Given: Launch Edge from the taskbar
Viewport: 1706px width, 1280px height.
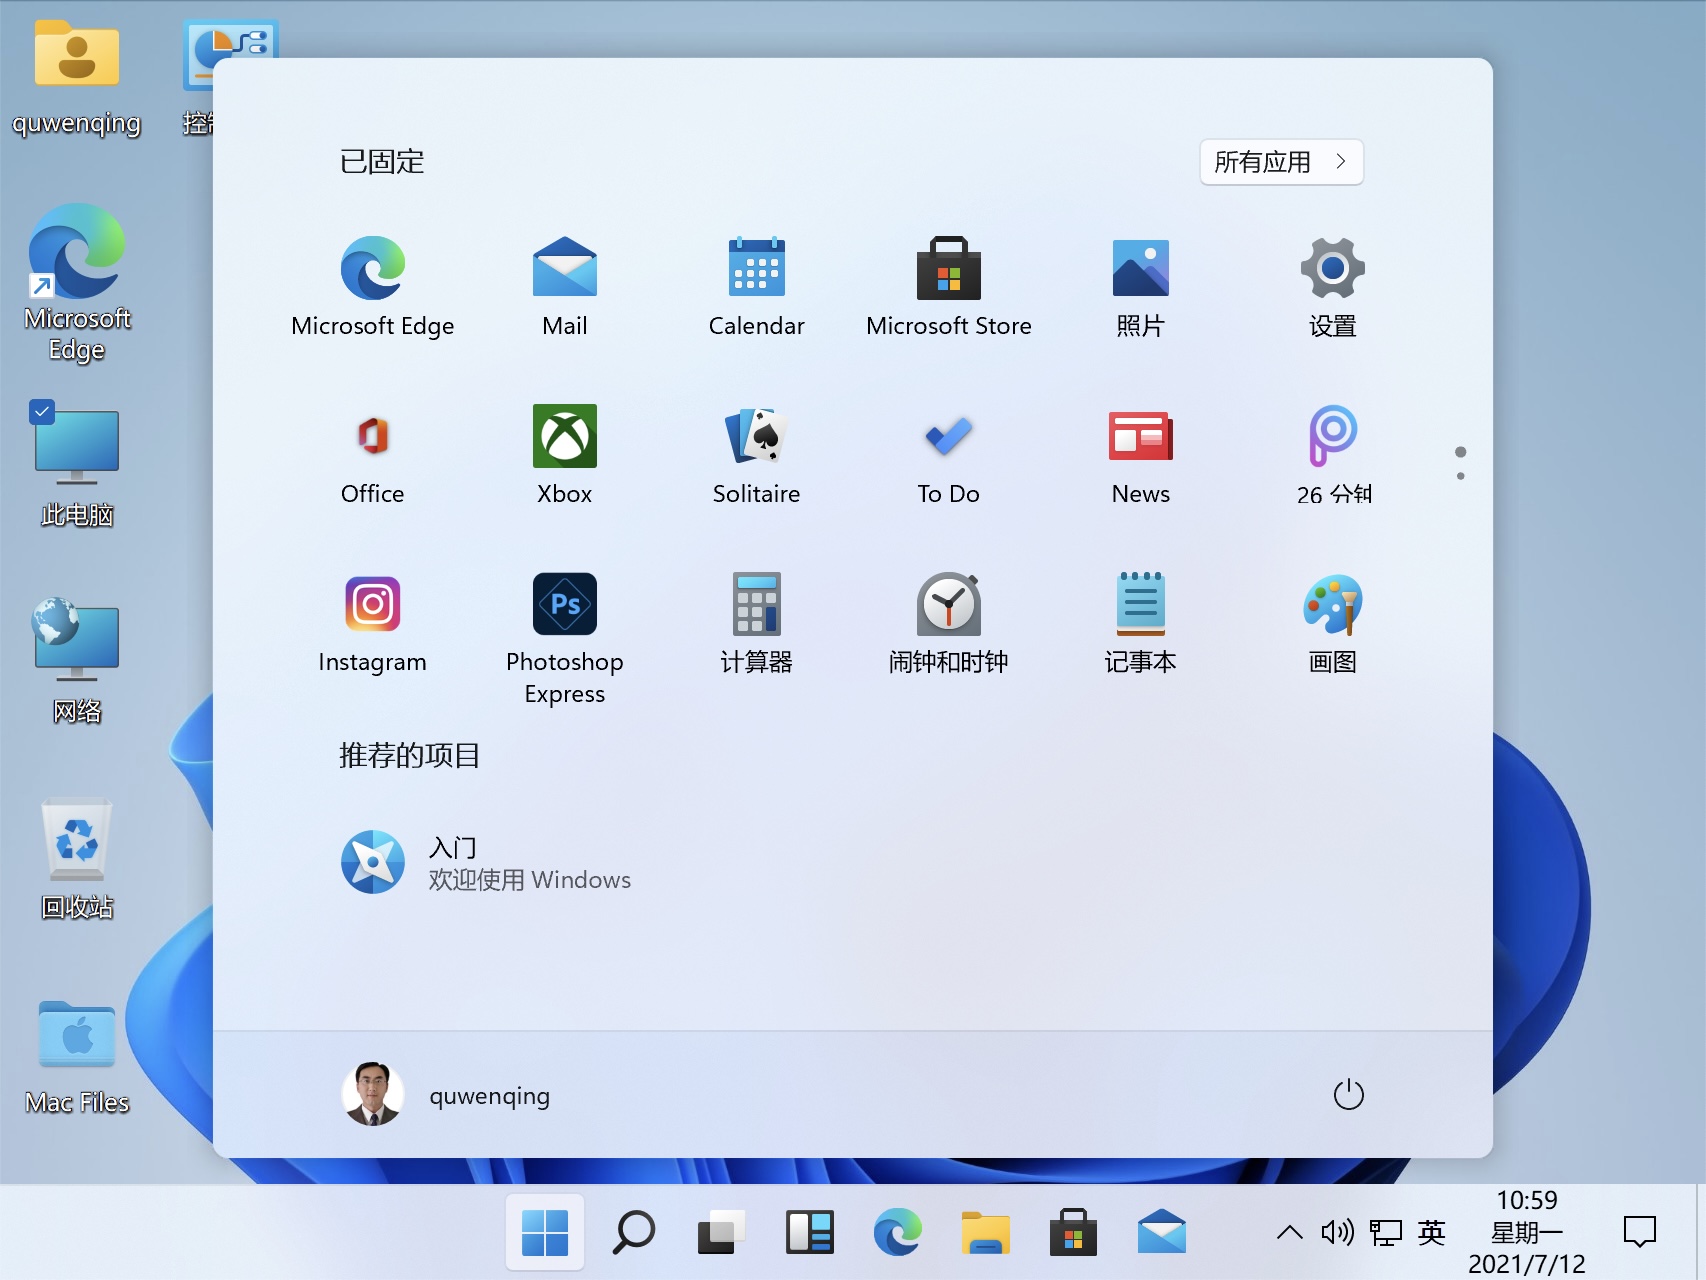Looking at the screenshot, I should click(897, 1232).
